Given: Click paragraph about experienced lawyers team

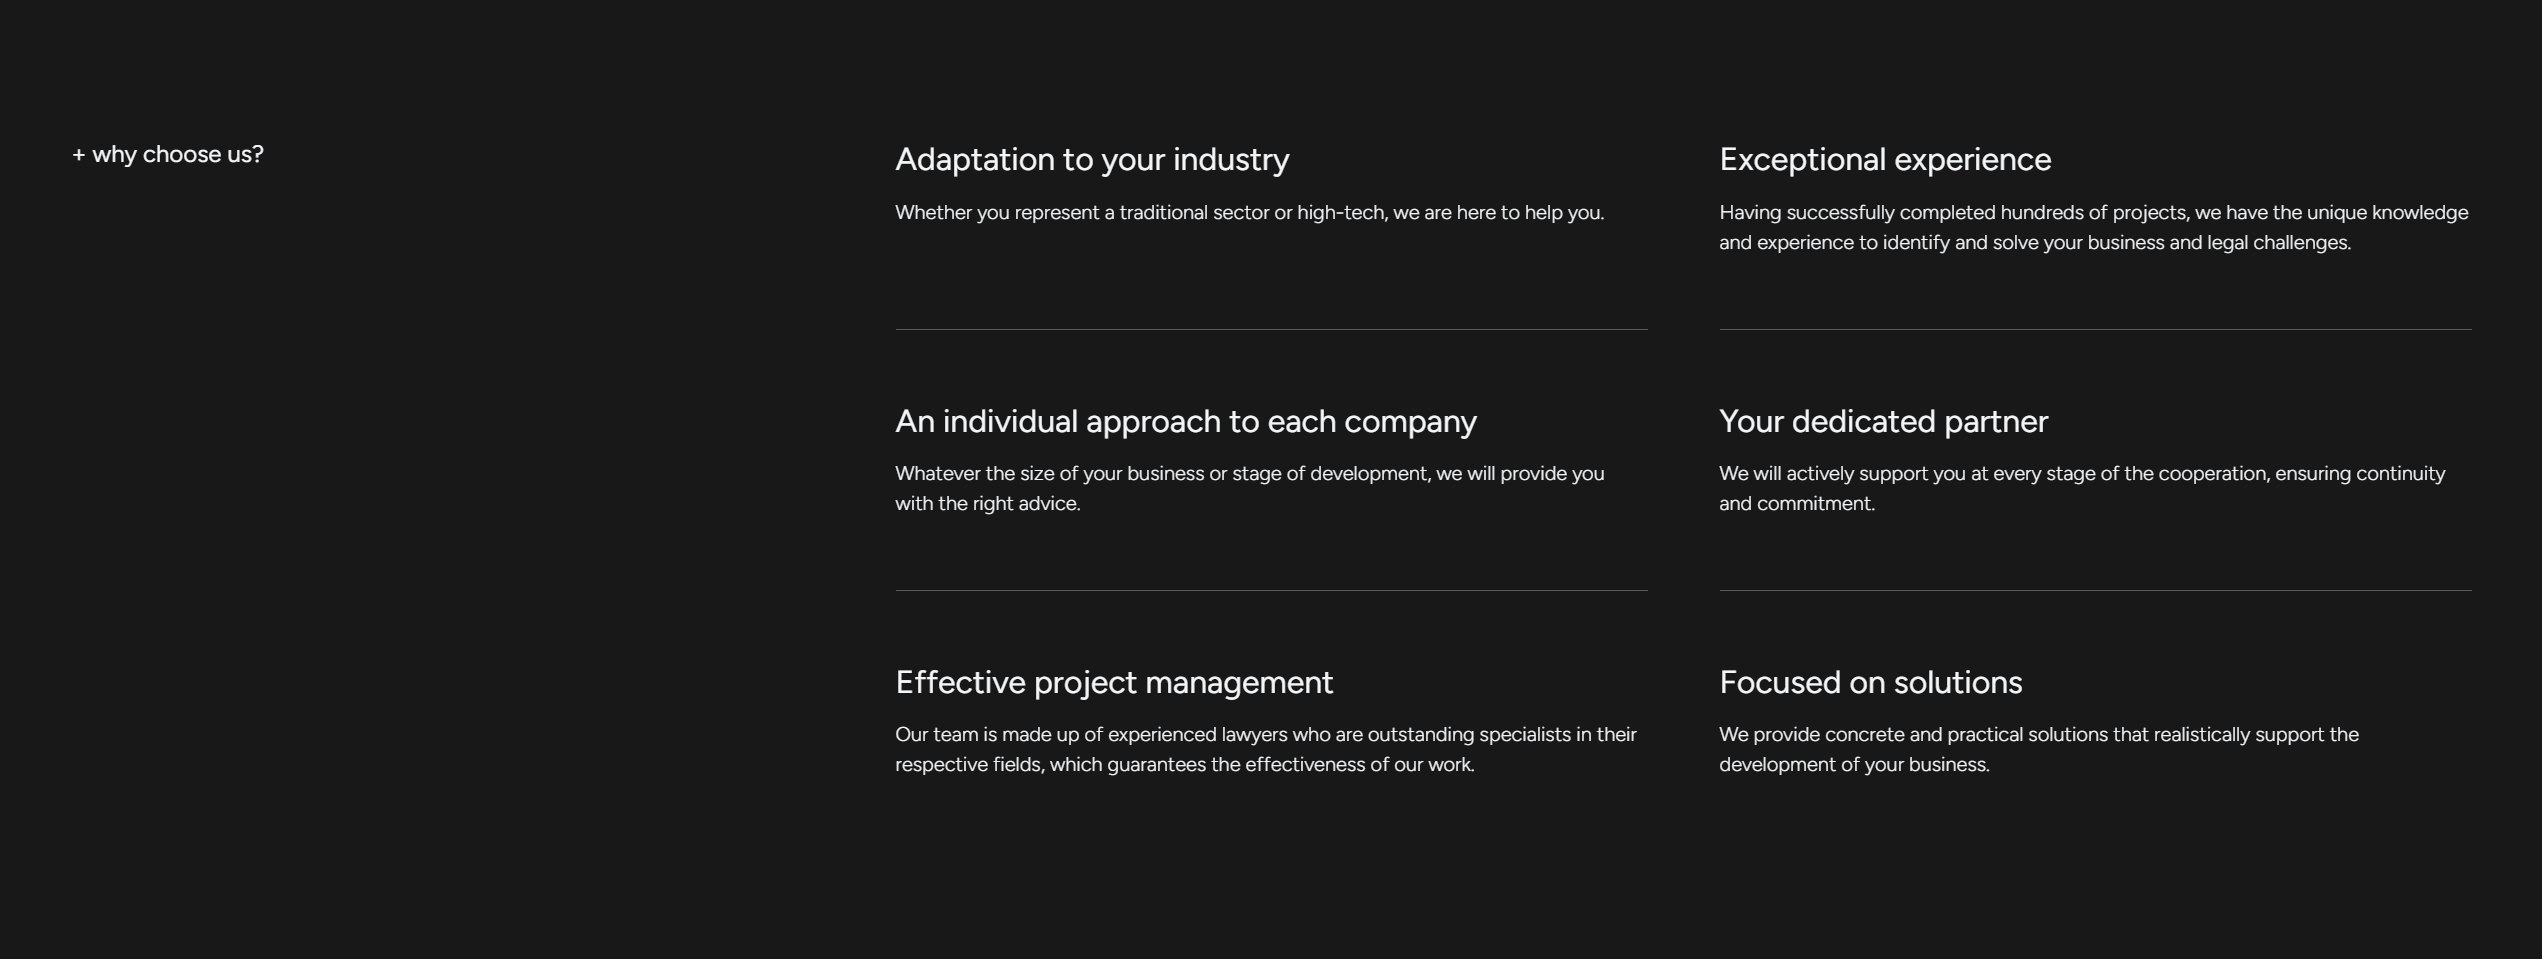Looking at the screenshot, I should pyautogui.click(x=1265, y=749).
